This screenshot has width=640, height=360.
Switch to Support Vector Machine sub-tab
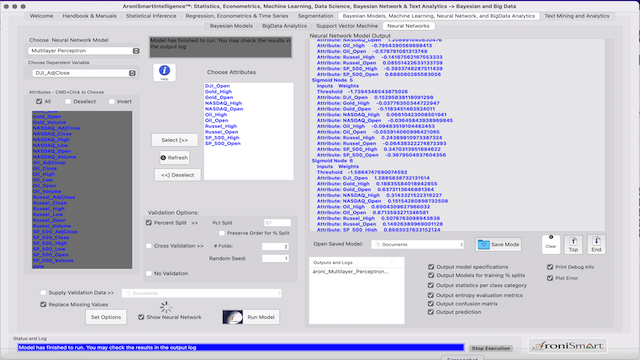(347, 26)
